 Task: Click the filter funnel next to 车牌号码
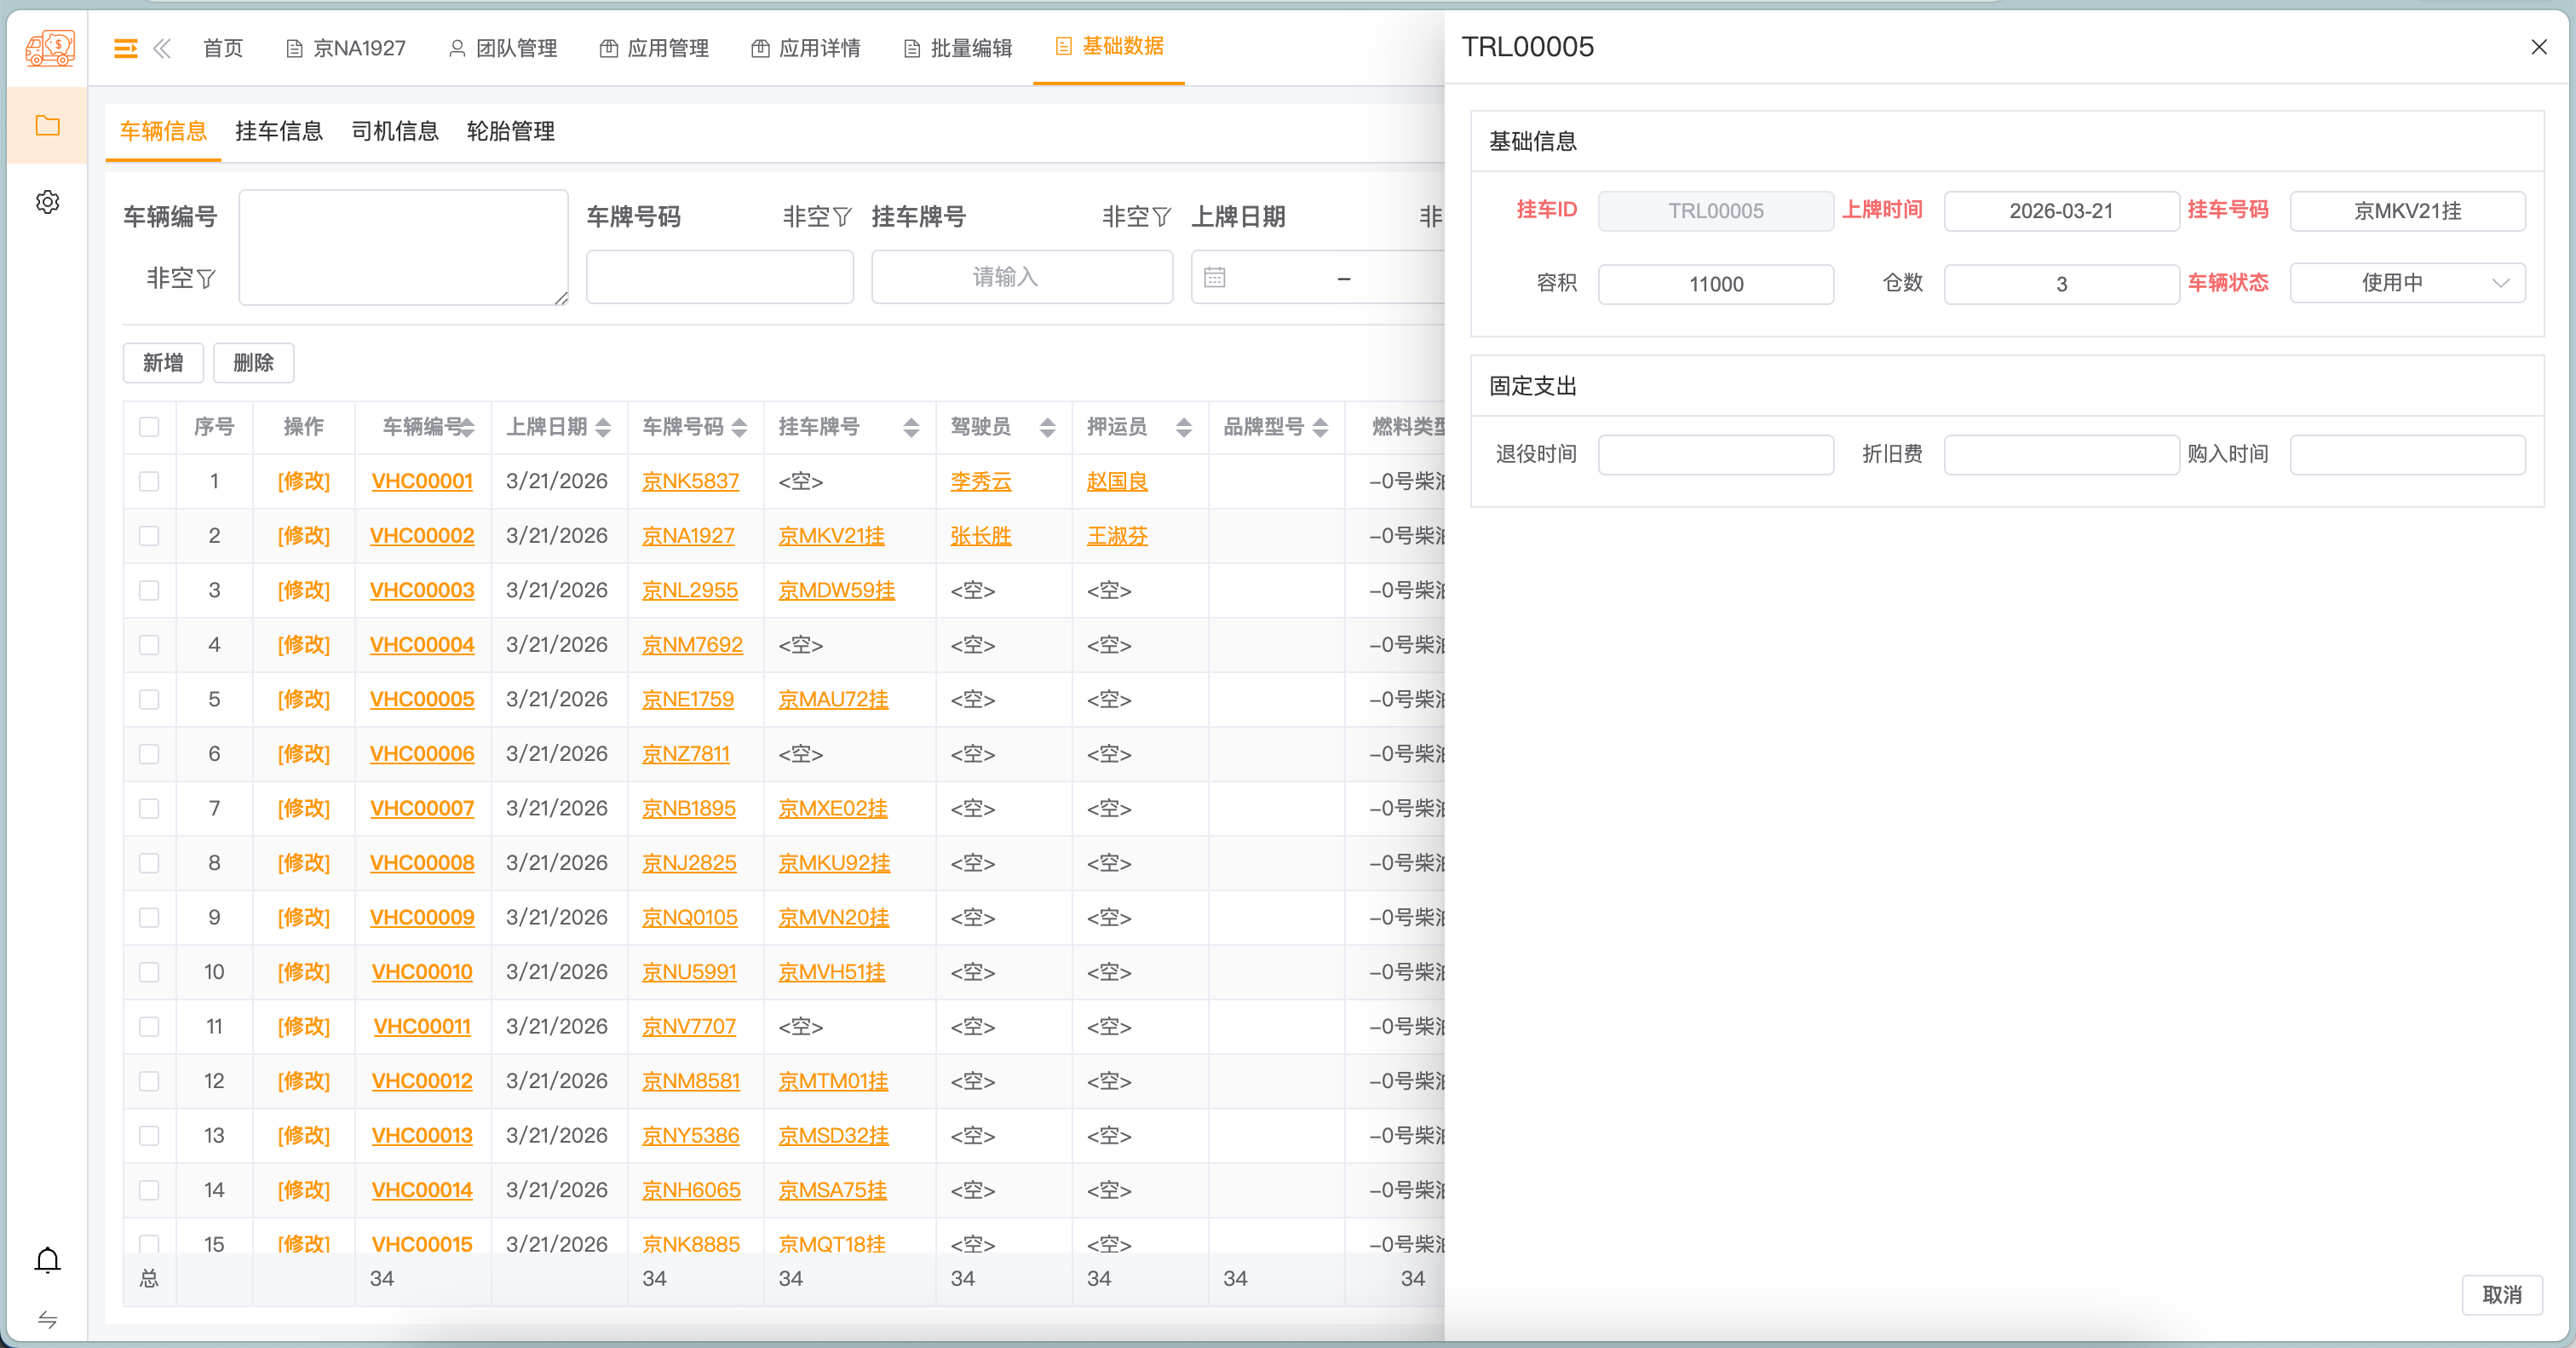(844, 217)
